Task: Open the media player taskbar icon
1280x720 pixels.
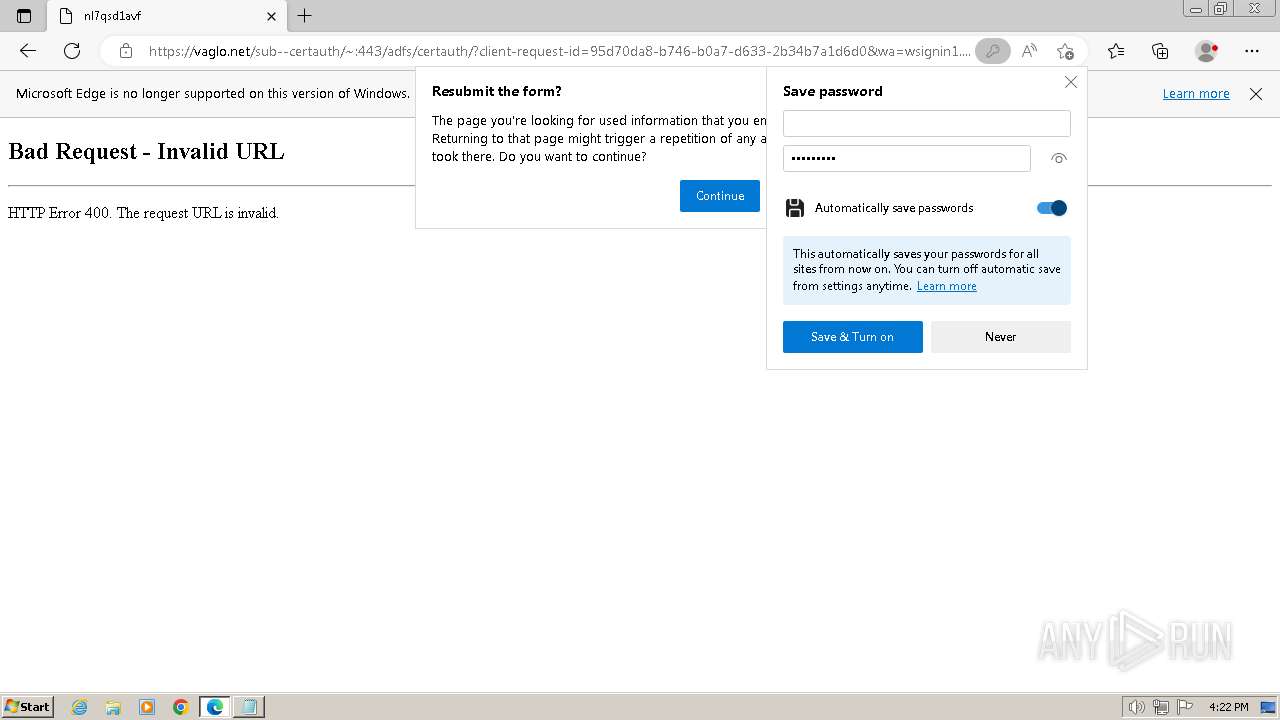Action: click(147, 707)
